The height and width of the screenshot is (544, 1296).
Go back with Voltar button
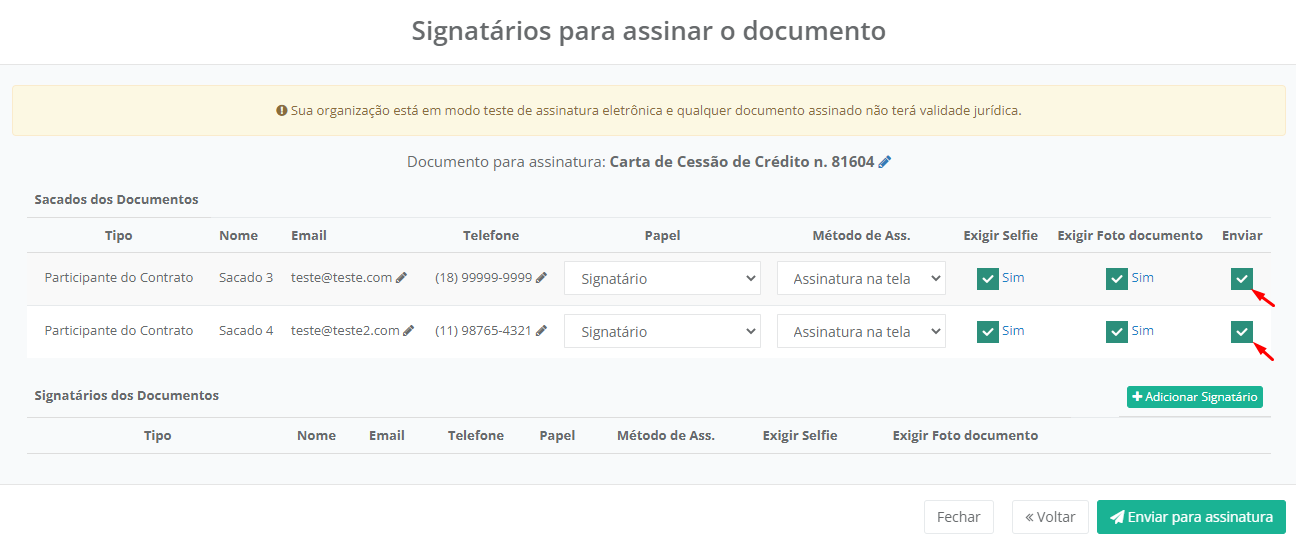click(1050, 517)
